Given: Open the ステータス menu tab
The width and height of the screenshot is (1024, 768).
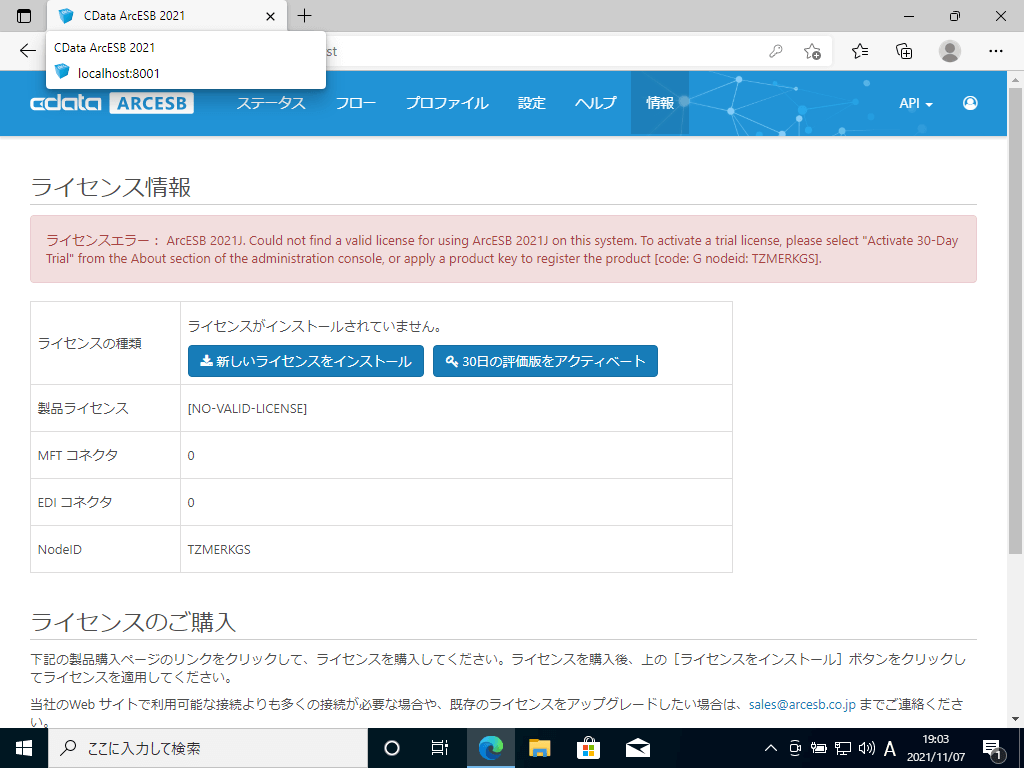Looking at the screenshot, I should click(x=271, y=103).
